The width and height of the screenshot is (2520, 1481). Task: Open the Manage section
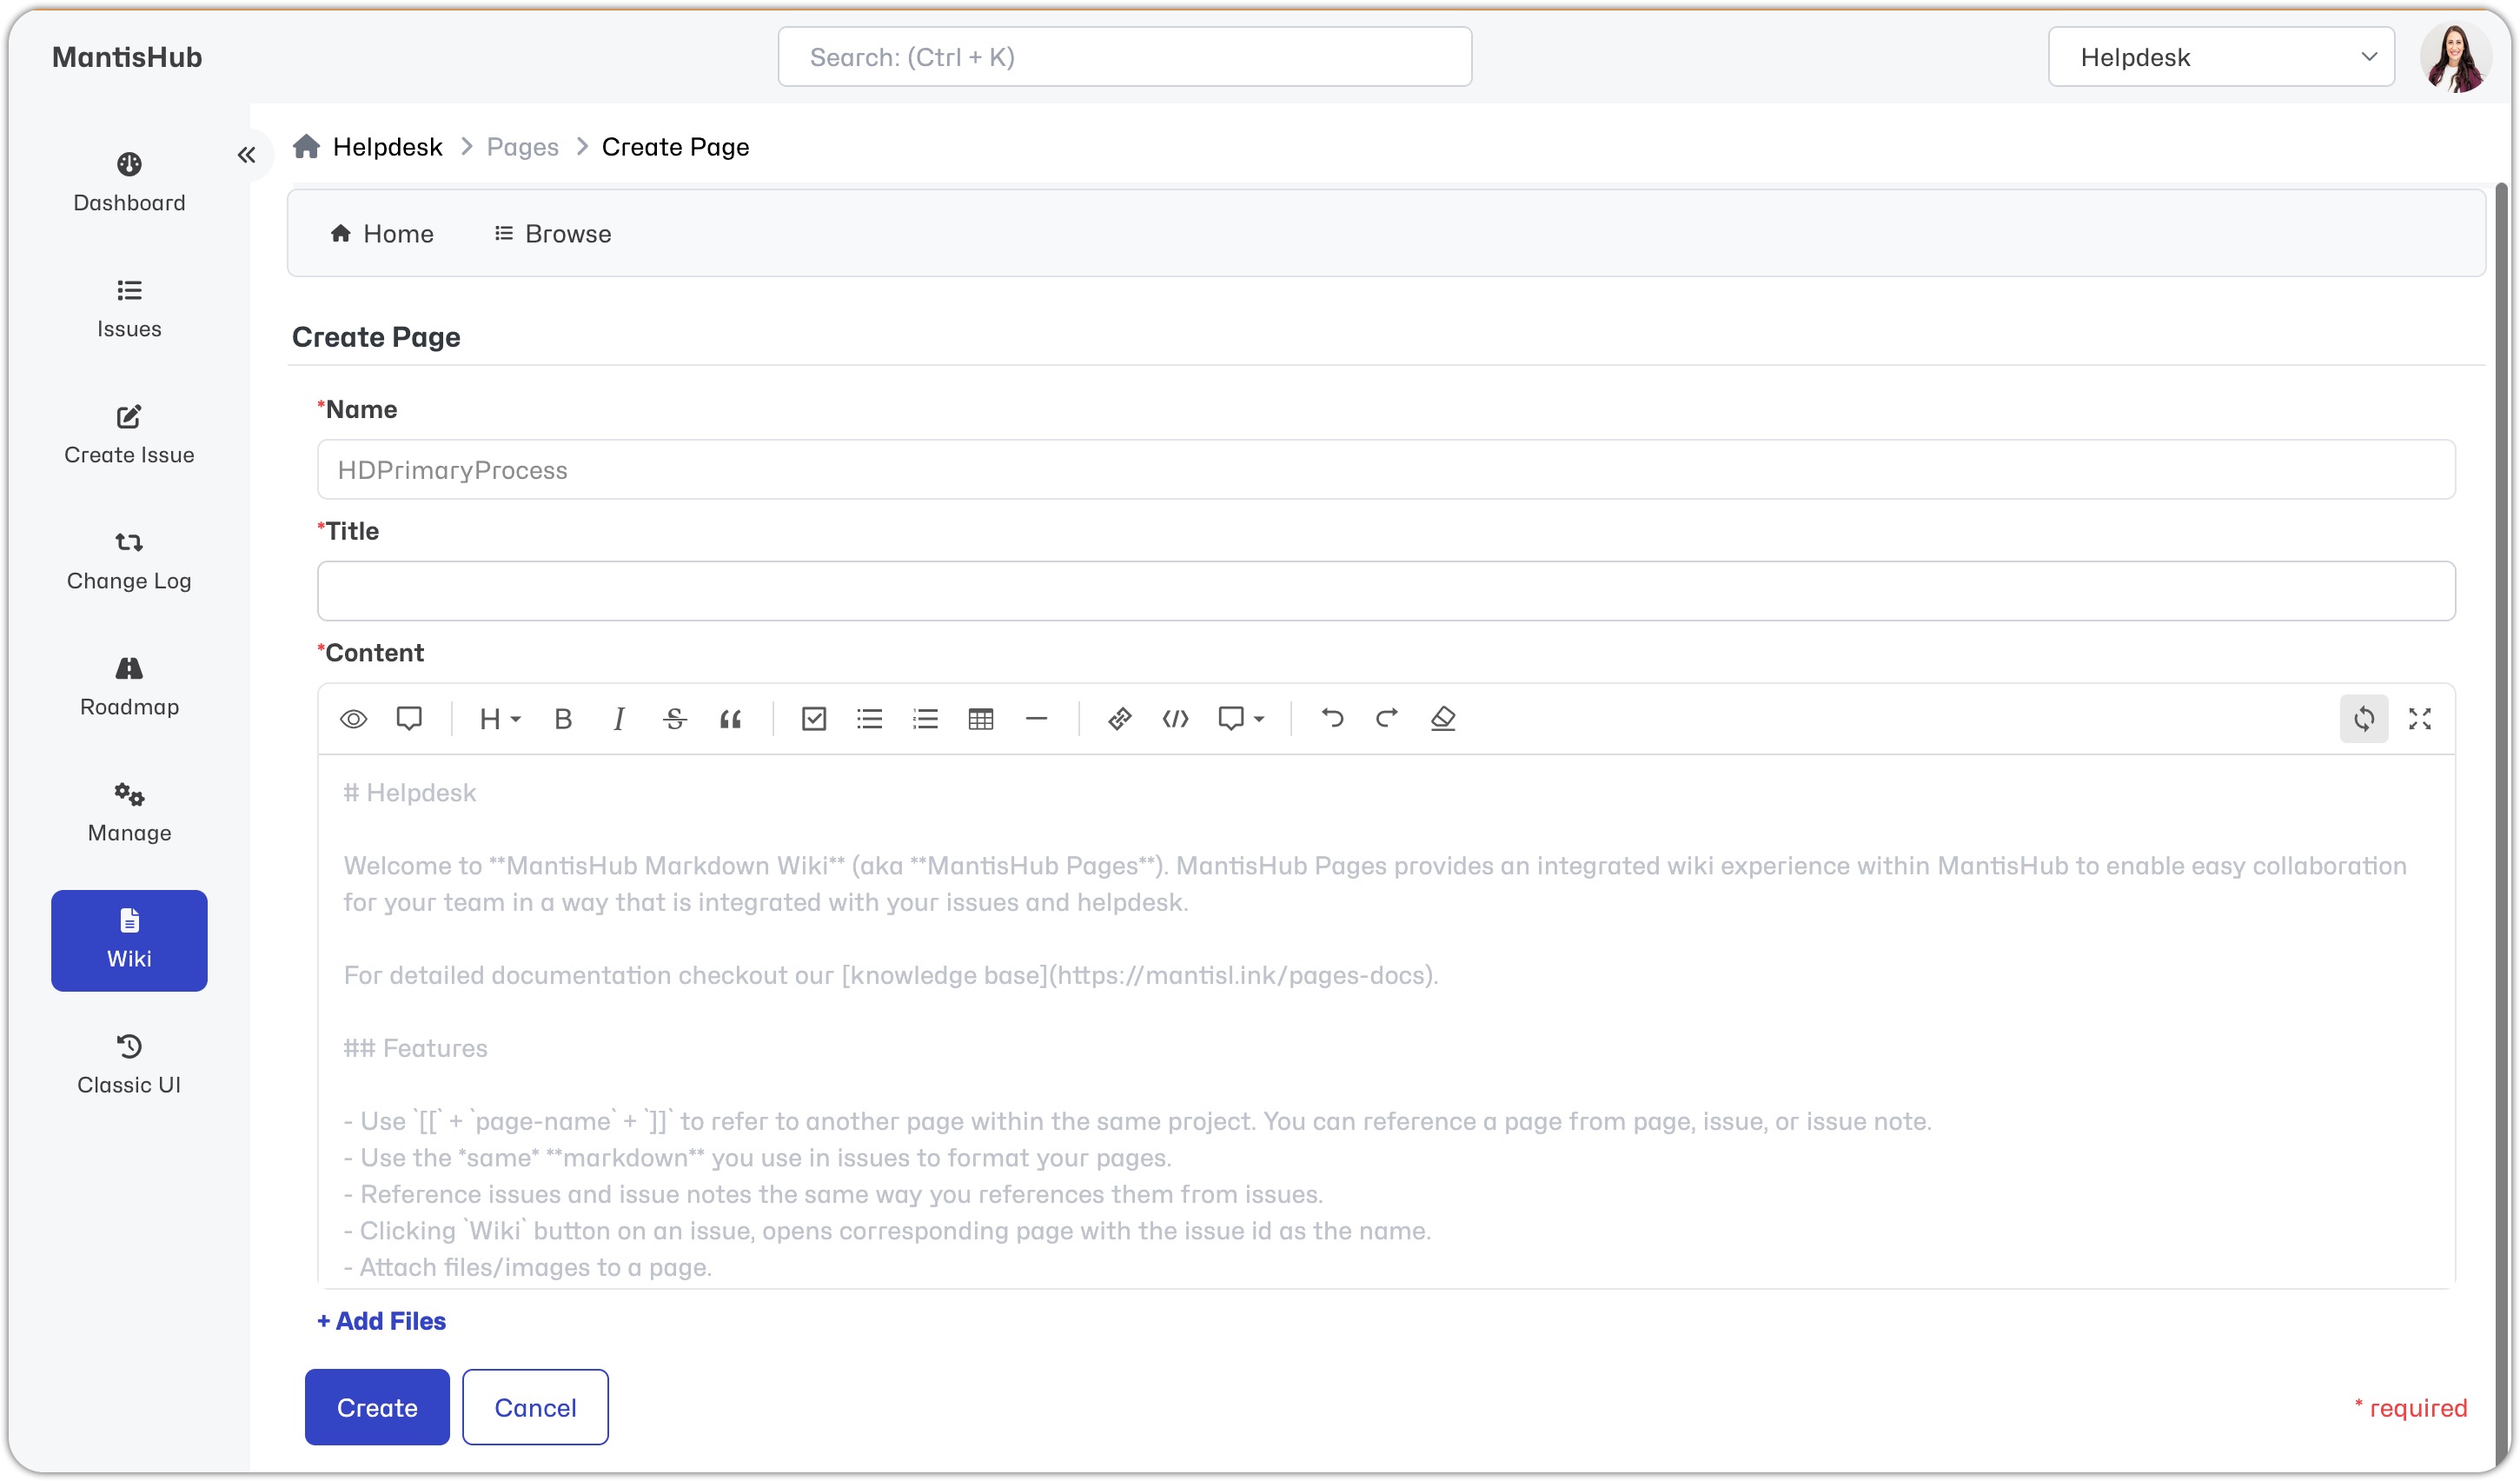click(x=129, y=813)
